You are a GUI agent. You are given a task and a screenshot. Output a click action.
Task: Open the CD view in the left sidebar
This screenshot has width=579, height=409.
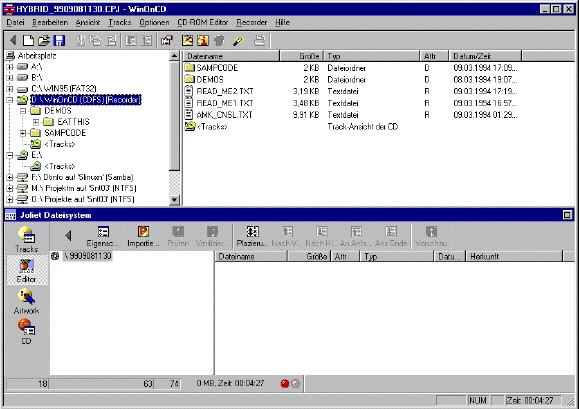click(x=26, y=331)
